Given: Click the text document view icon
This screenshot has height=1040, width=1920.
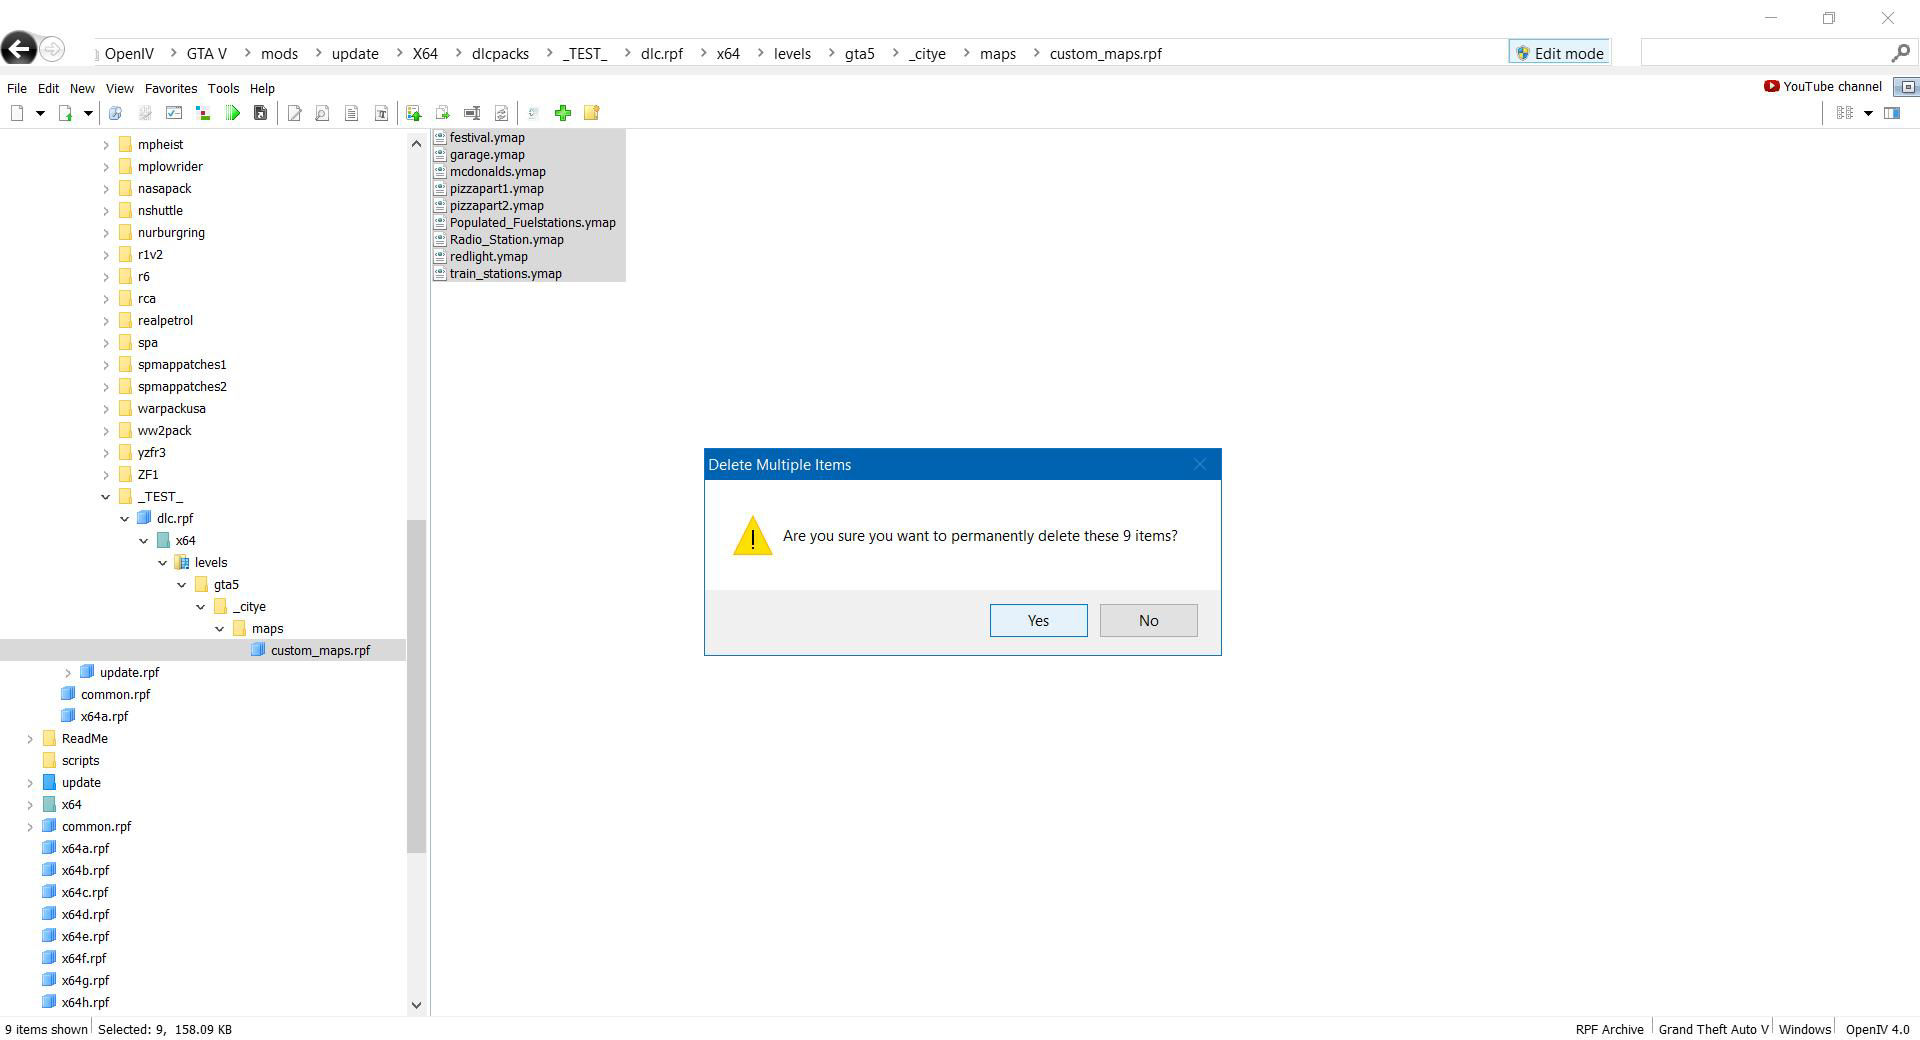Looking at the screenshot, I should 352,113.
